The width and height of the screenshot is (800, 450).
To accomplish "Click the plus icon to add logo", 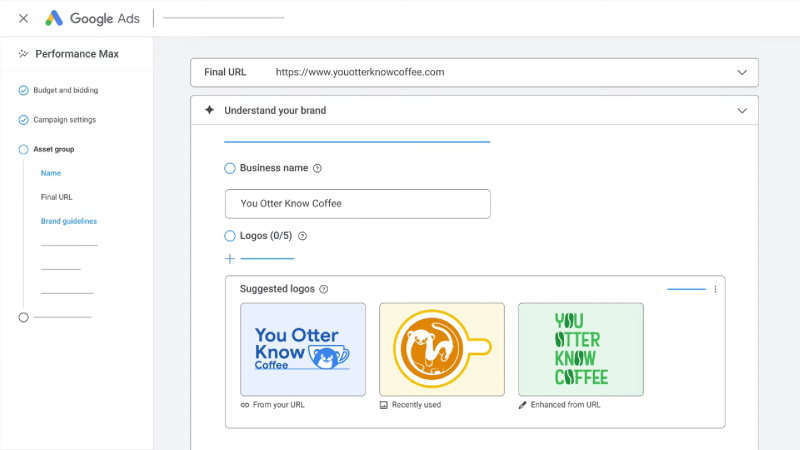I will click(x=230, y=258).
